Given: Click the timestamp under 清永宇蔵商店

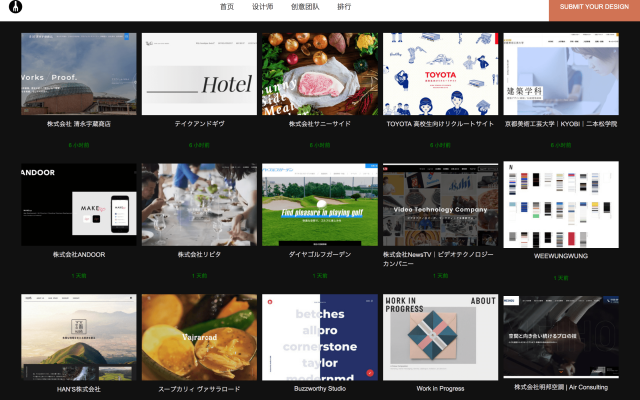Looking at the screenshot, I should pos(79,145).
